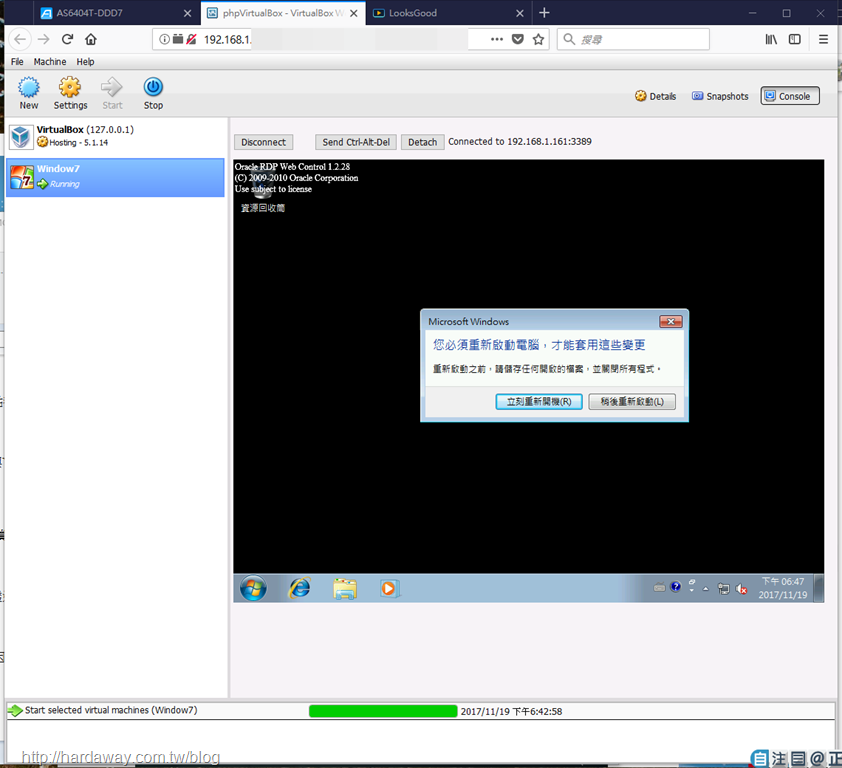Image resolution: width=842 pixels, height=768 pixels.
Task: Reload the current page
Action: tap(67, 39)
